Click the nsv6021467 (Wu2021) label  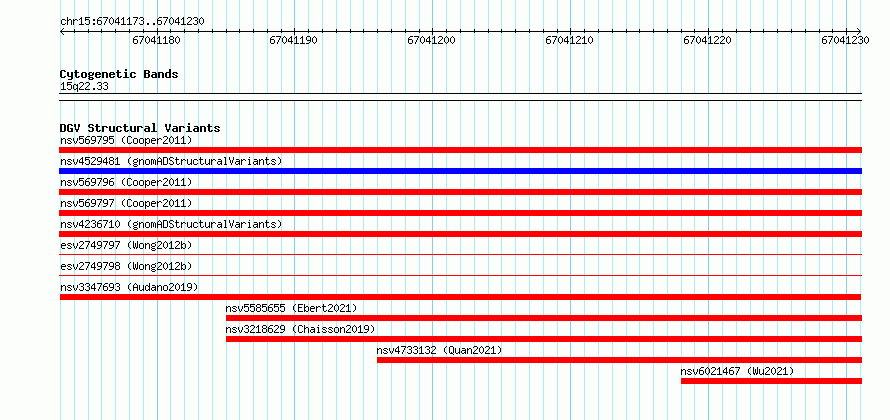(x=737, y=371)
